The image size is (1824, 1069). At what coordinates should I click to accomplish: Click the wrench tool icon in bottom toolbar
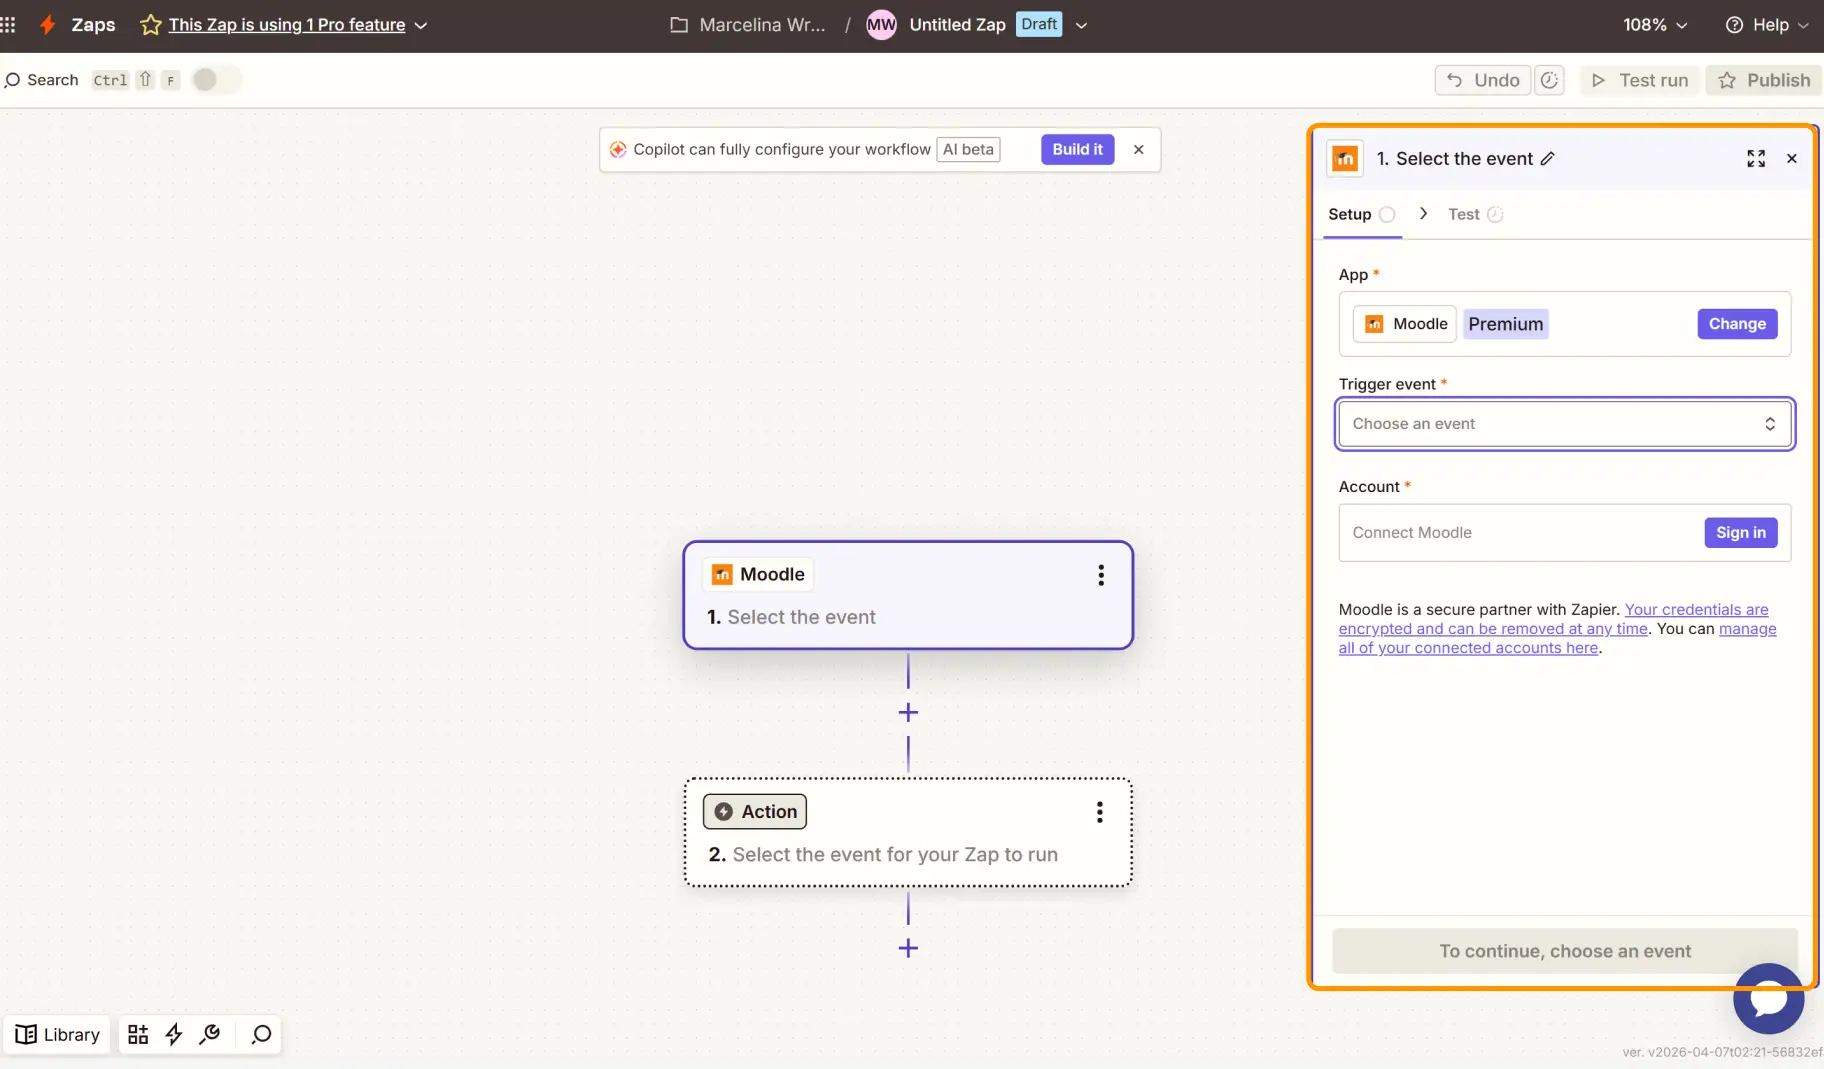tap(210, 1034)
